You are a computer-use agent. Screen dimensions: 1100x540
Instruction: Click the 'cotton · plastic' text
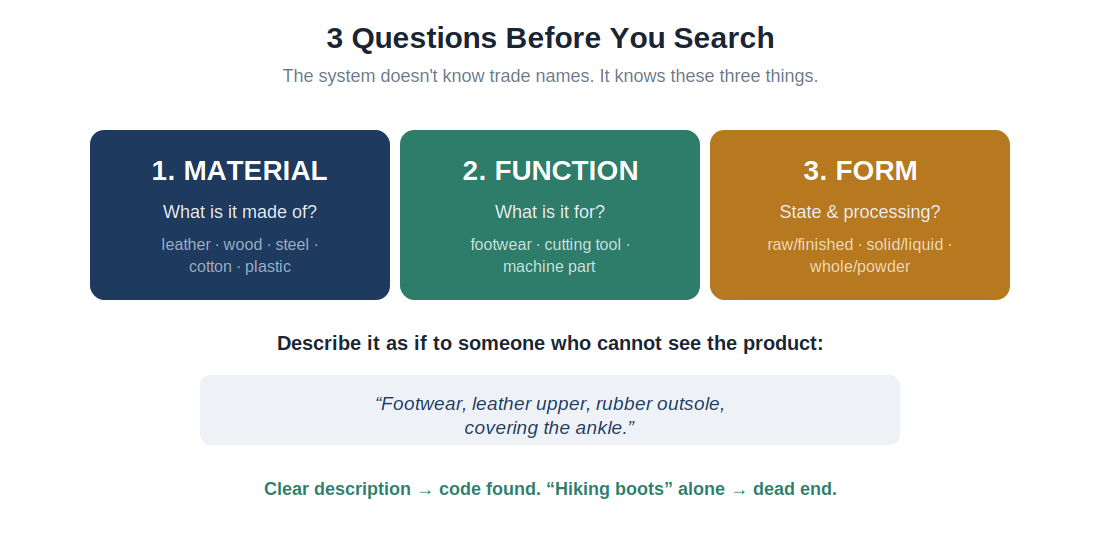[239, 266]
